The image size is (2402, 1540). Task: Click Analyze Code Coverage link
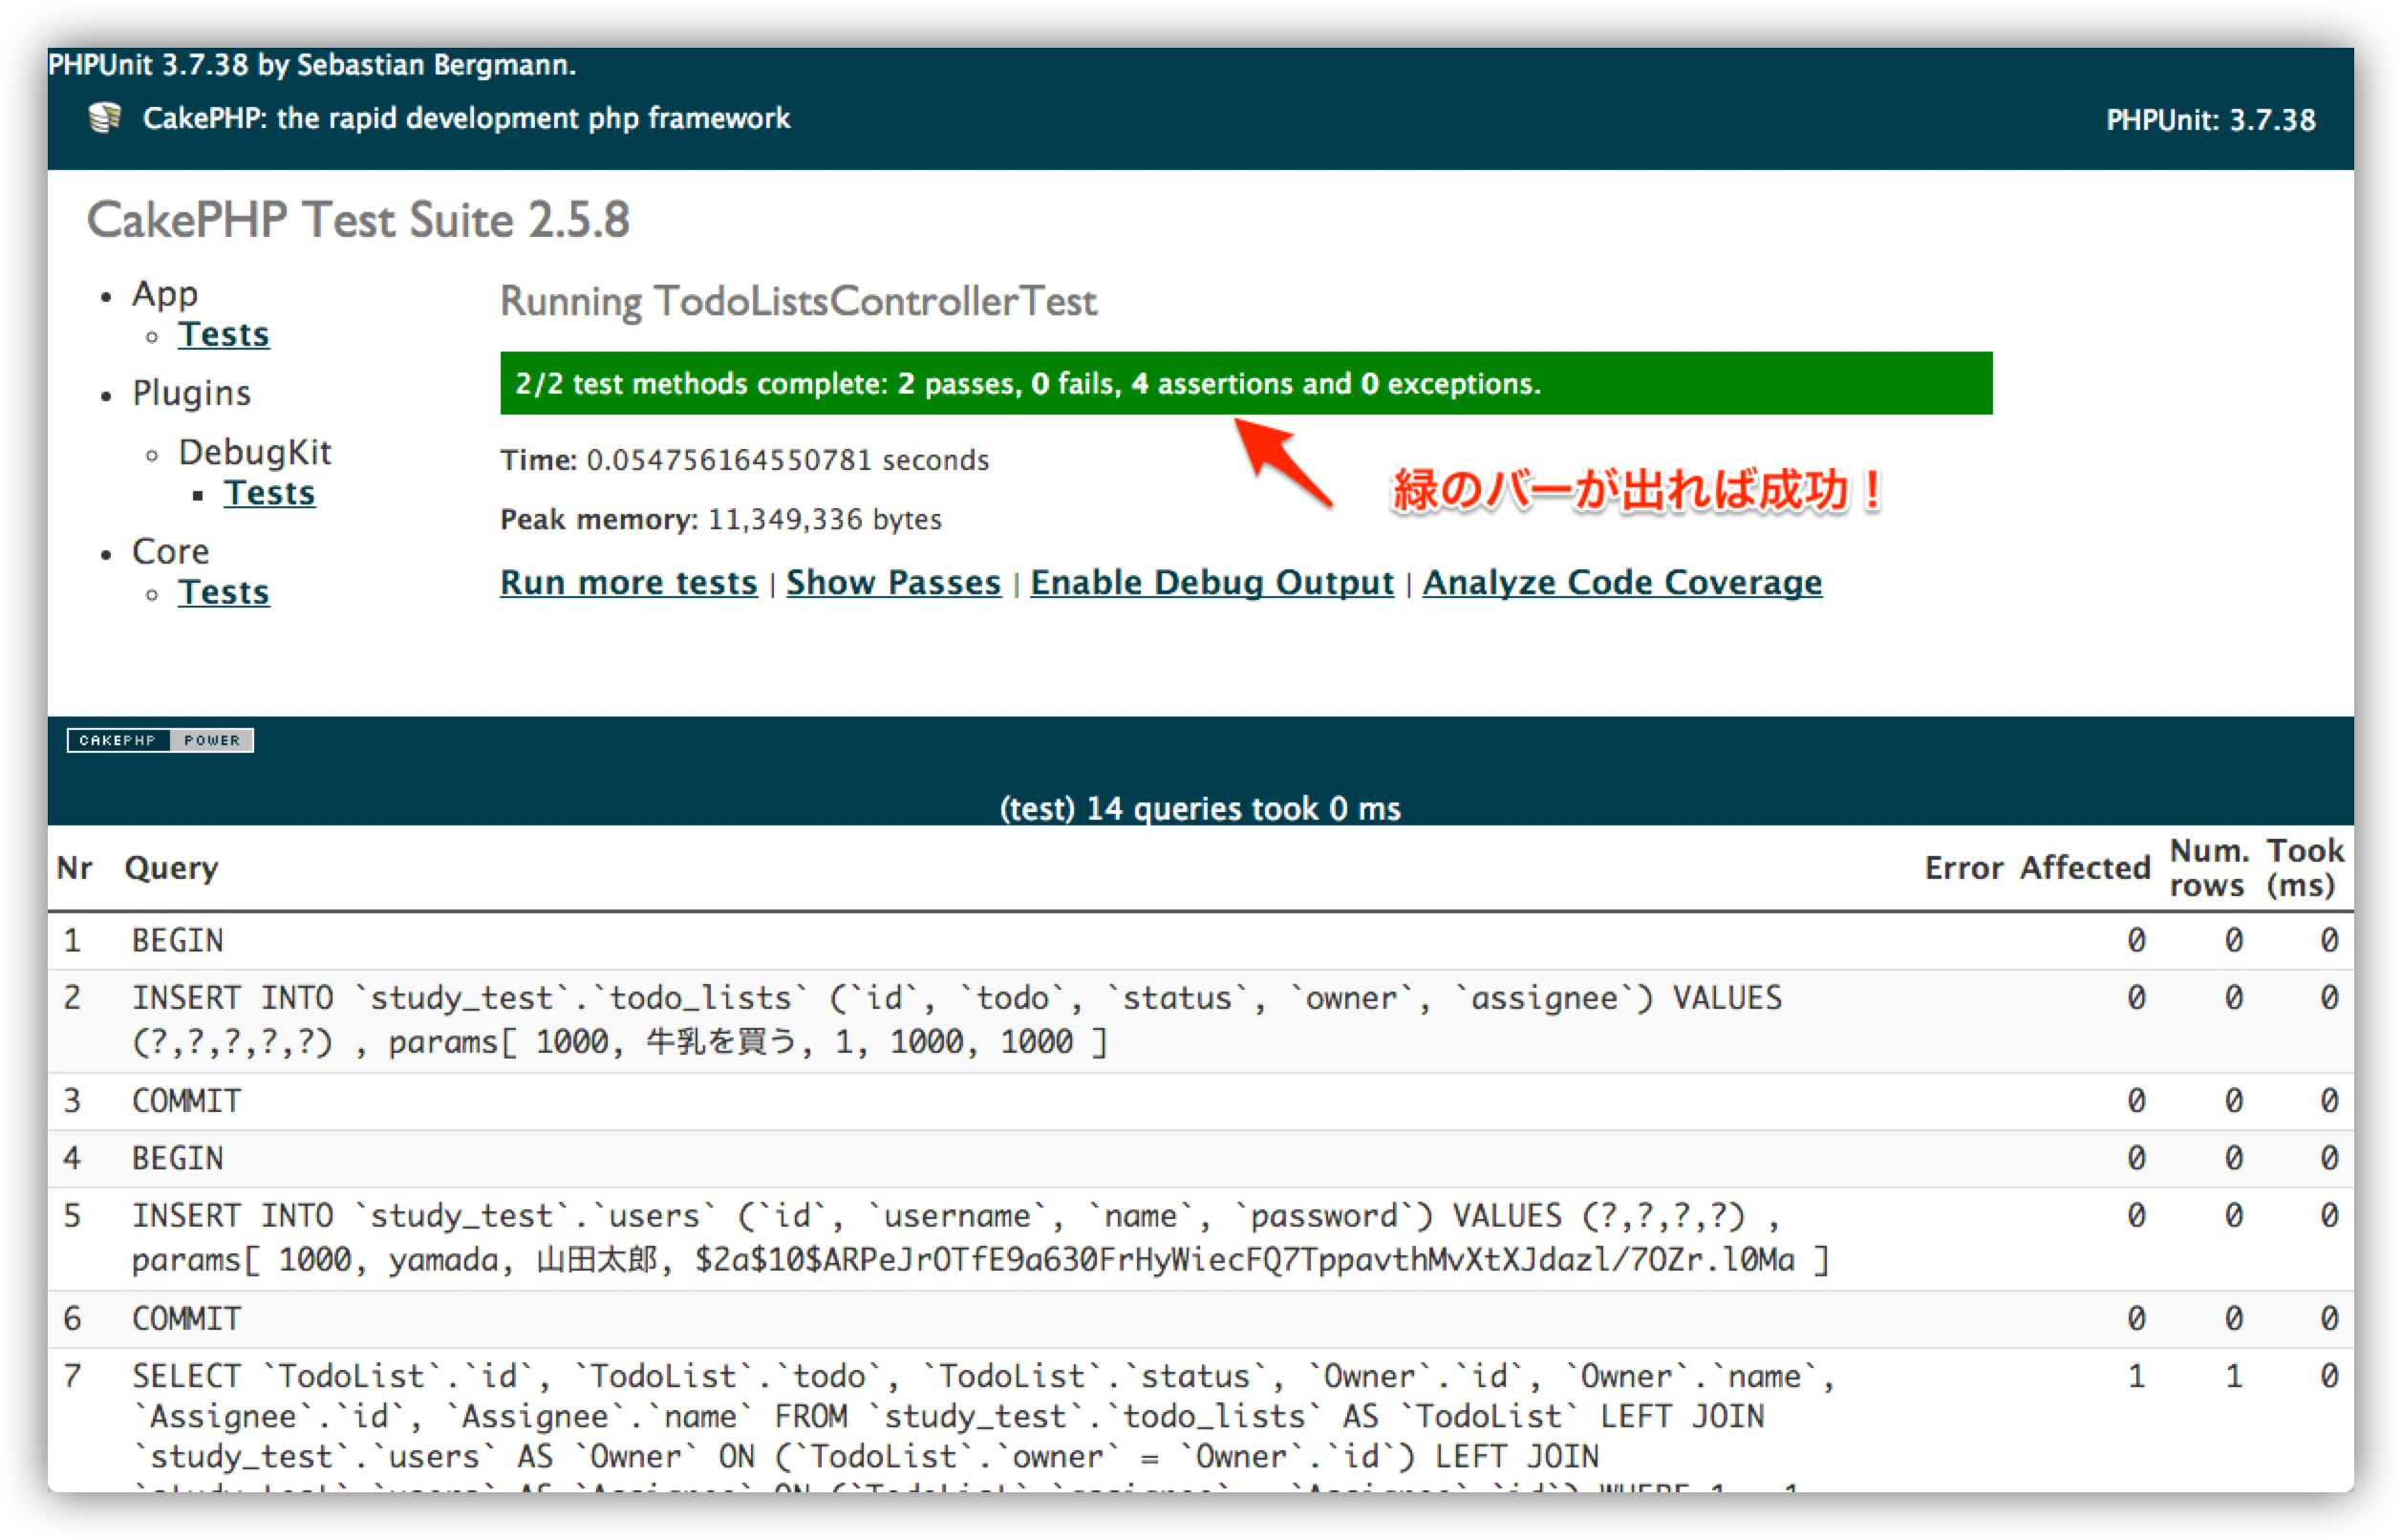(x=1622, y=582)
